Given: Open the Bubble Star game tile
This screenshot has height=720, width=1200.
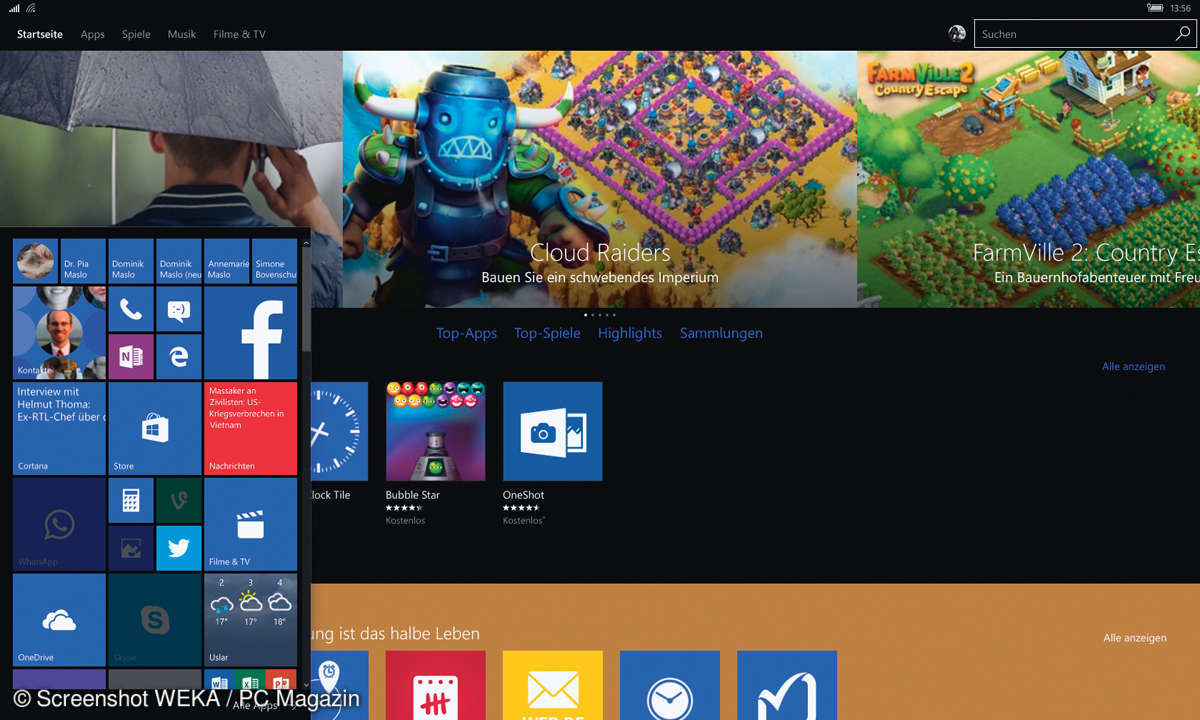Looking at the screenshot, I should click(435, 431).
